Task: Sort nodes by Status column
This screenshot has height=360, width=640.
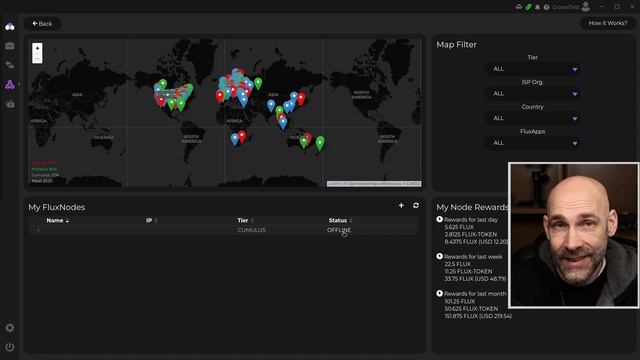Action: (x=340, y=220)
